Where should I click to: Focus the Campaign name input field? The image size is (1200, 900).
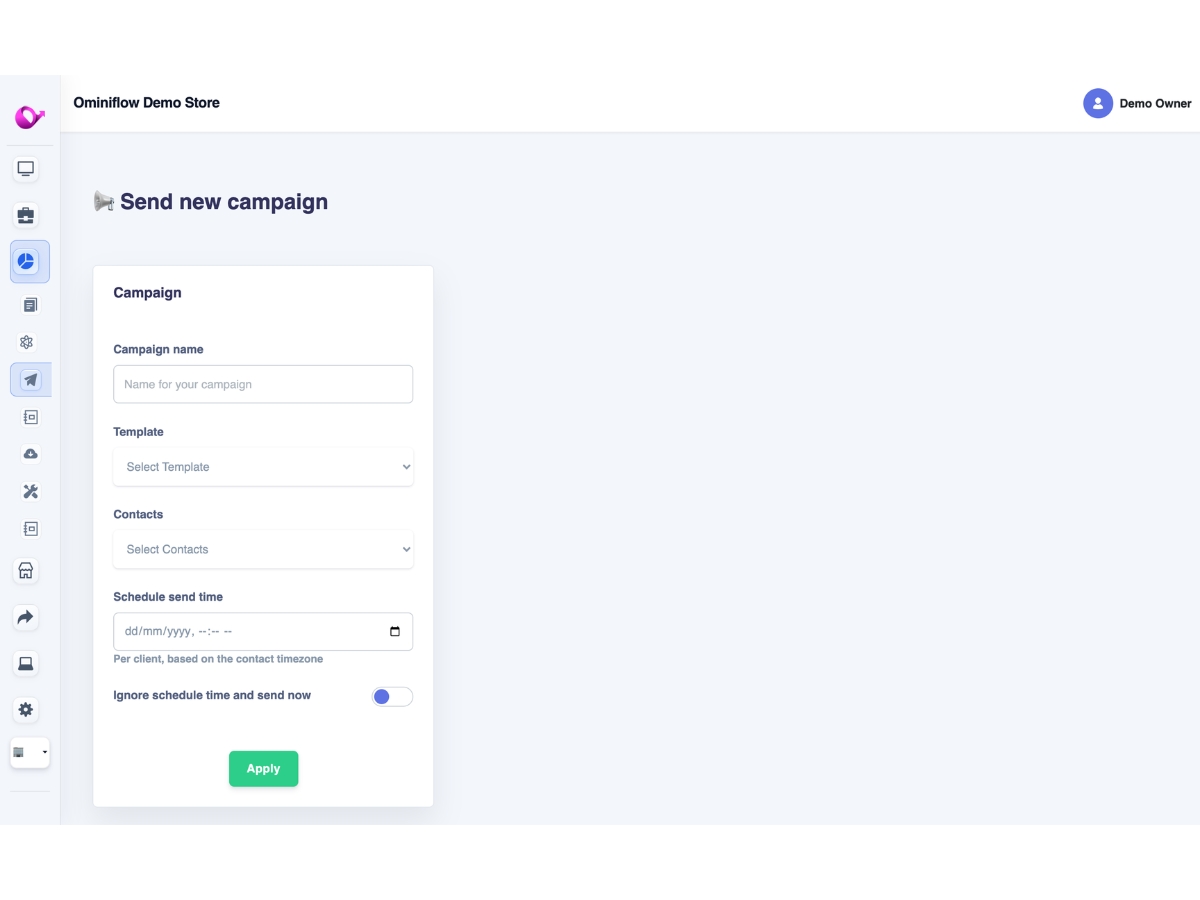pos(263,384)
